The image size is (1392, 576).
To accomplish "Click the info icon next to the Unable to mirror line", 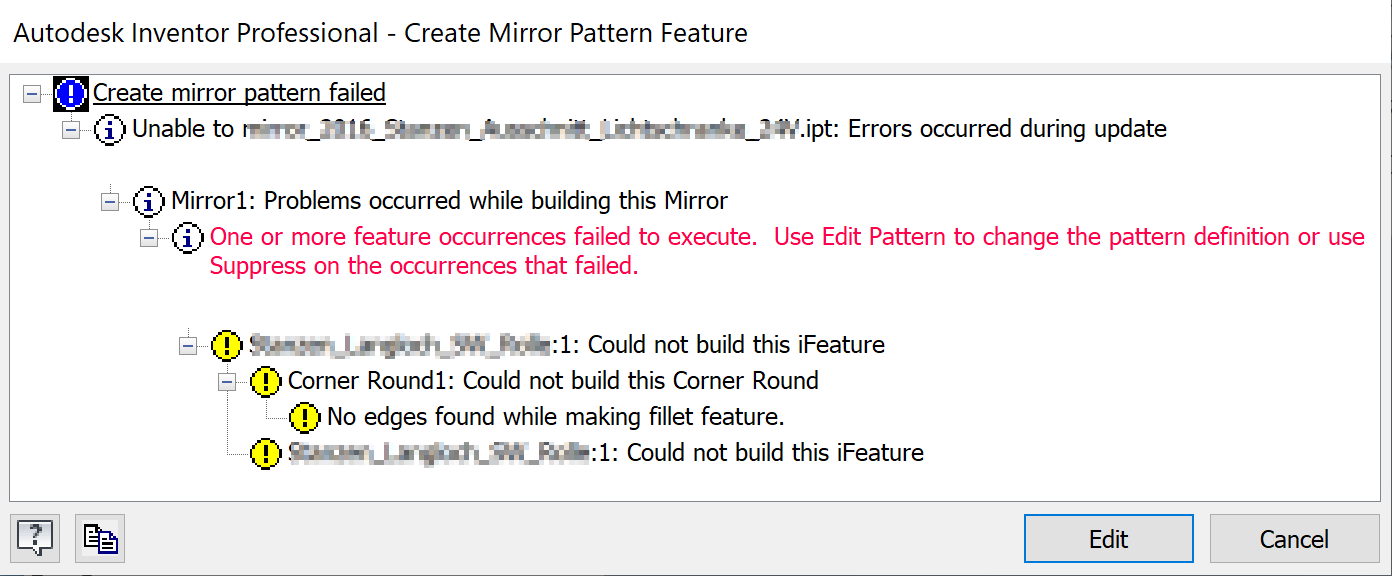I will pyautogui.click(x=110, y=129).
